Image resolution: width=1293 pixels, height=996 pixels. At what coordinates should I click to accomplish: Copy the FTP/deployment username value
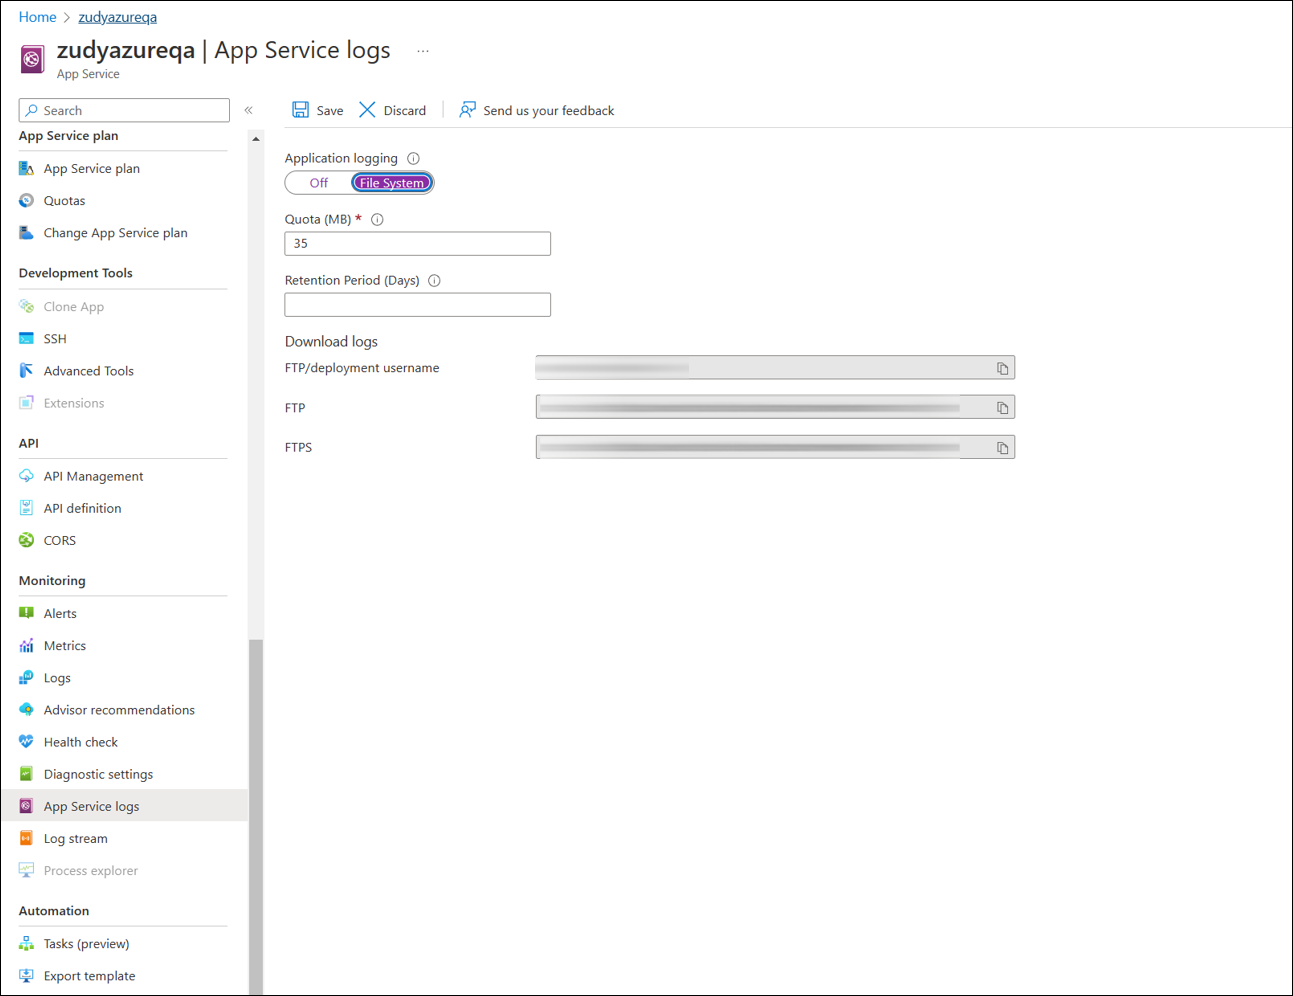click(x=1002, y=368)
